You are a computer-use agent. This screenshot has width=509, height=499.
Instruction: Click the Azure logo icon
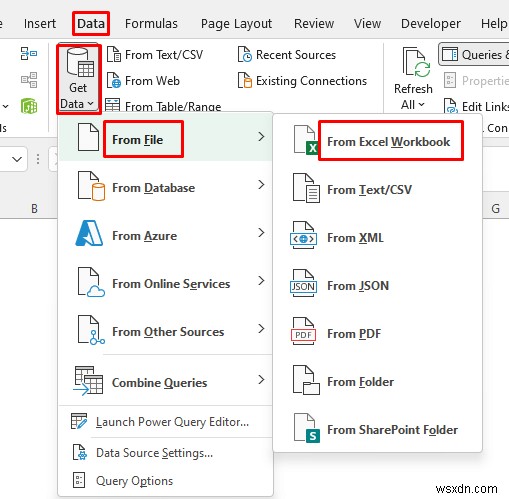[89, 233]
